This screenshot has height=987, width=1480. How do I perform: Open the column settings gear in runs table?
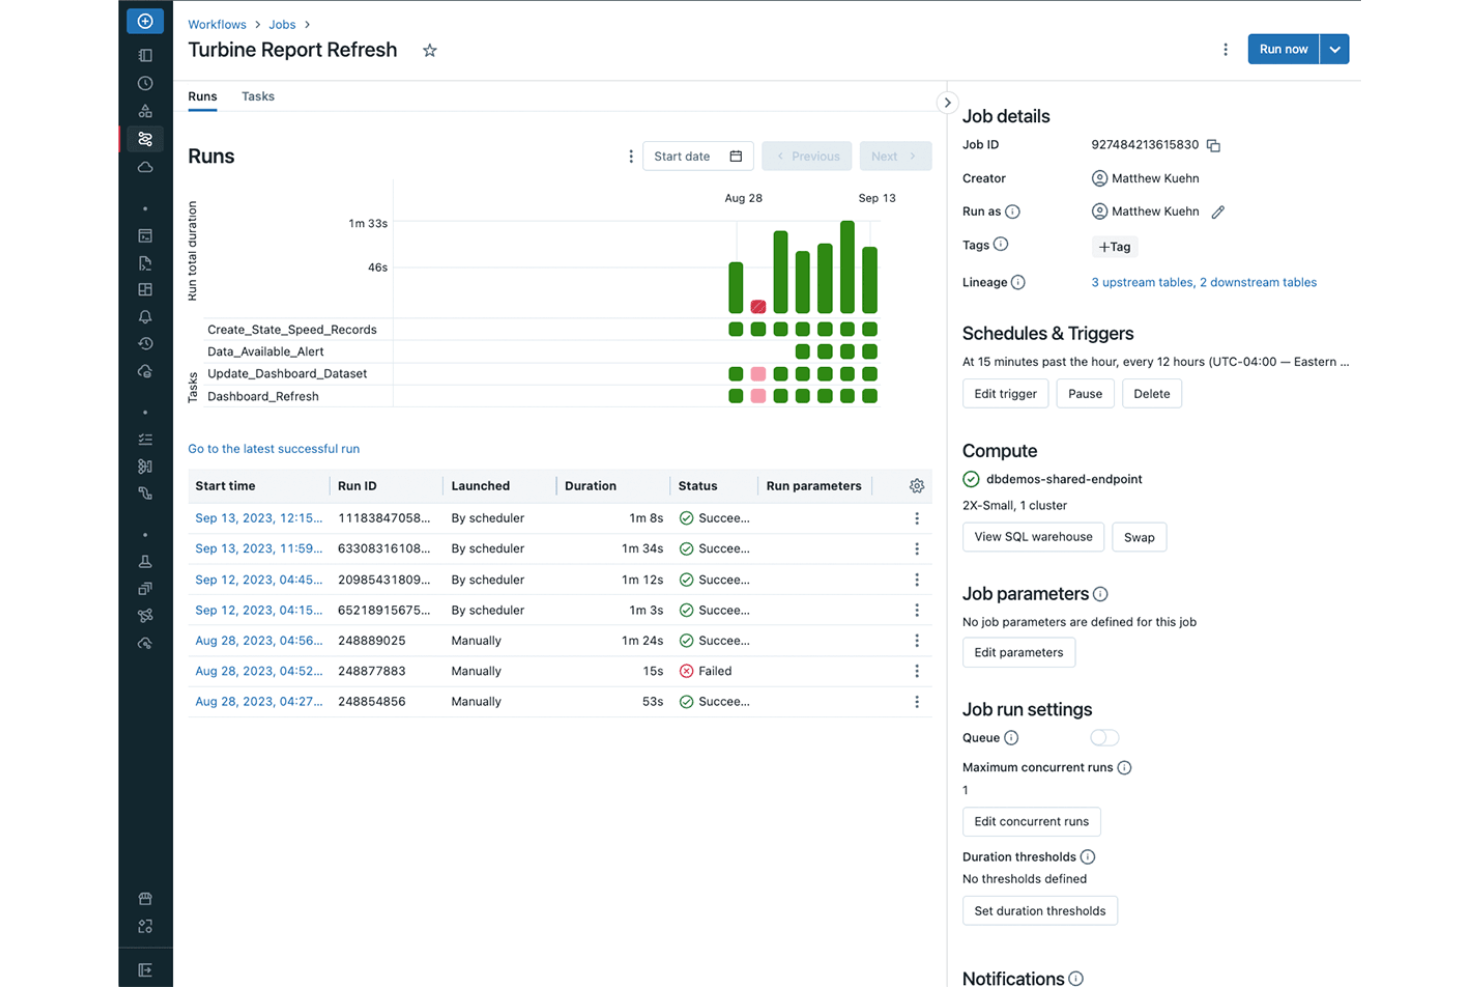tap(916, 486)
